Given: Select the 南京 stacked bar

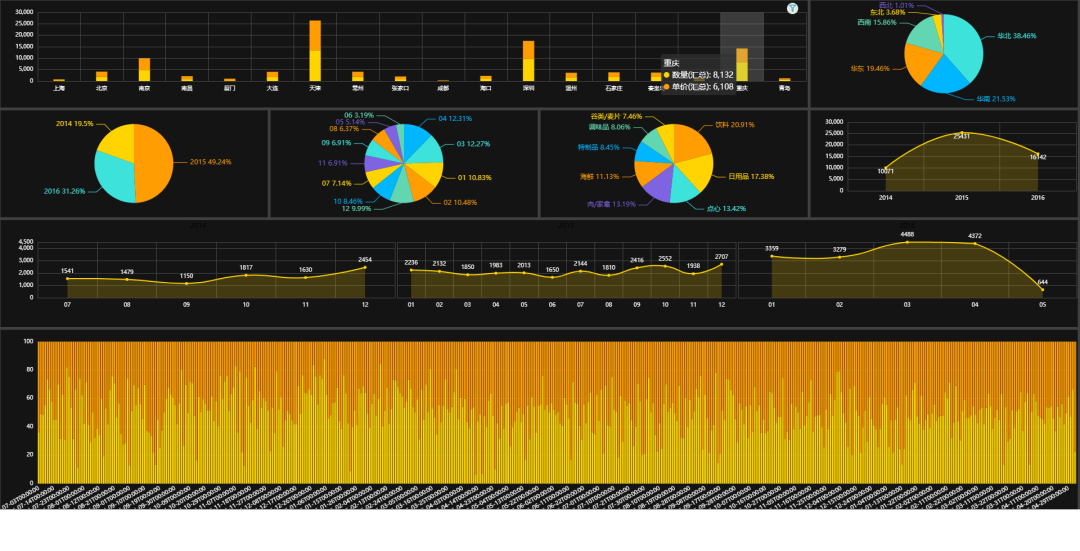Looking at the screenshot, I should [x=144, y=70].
